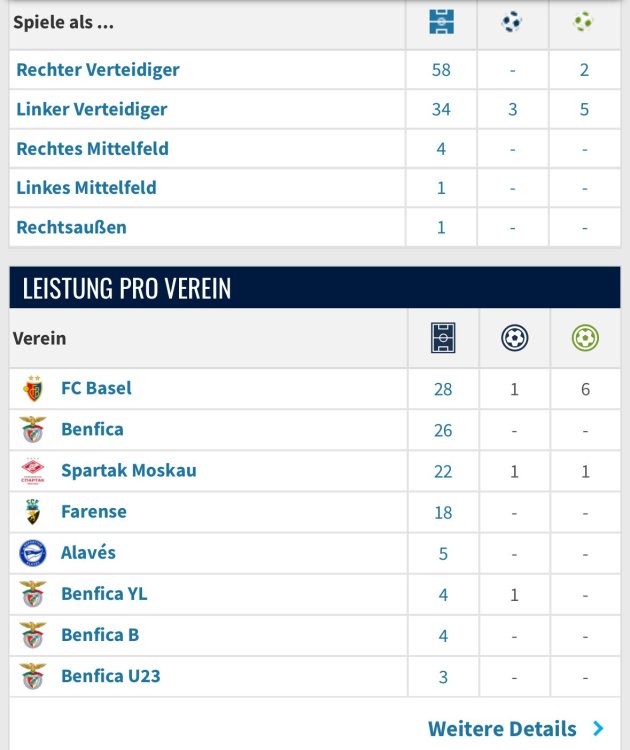Open the Spartak Moskau club name link
Screen dimensions: 630x750
[128, 471]
